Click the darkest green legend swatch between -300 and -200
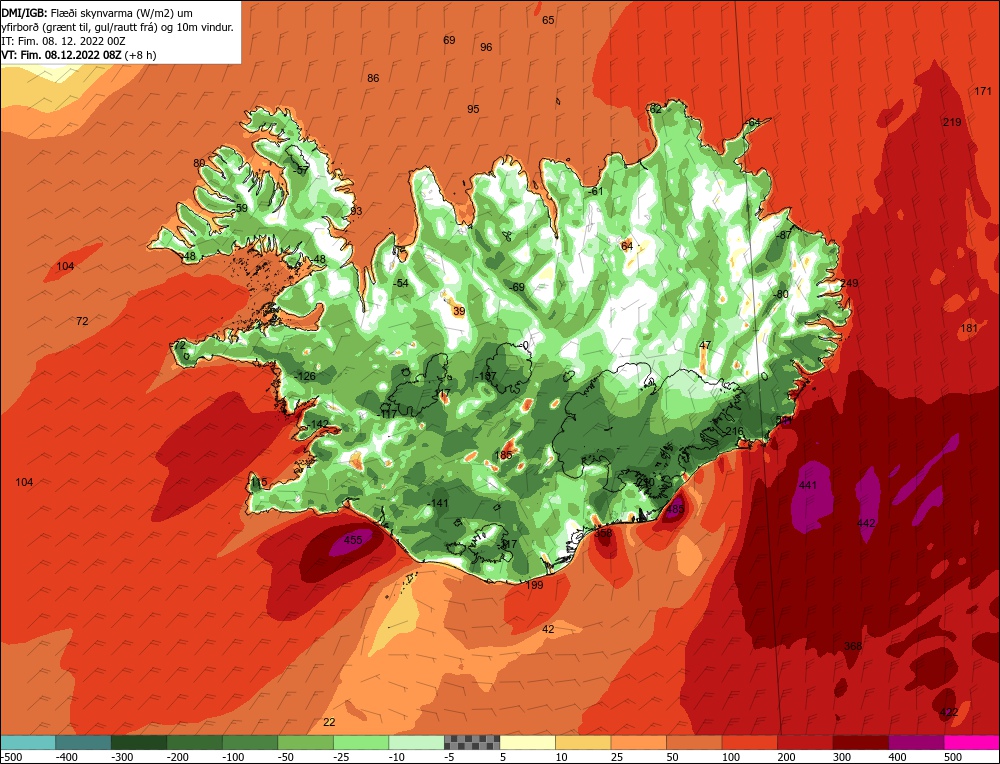This screenshot has width=1000, height=764. tap(139, 742)
